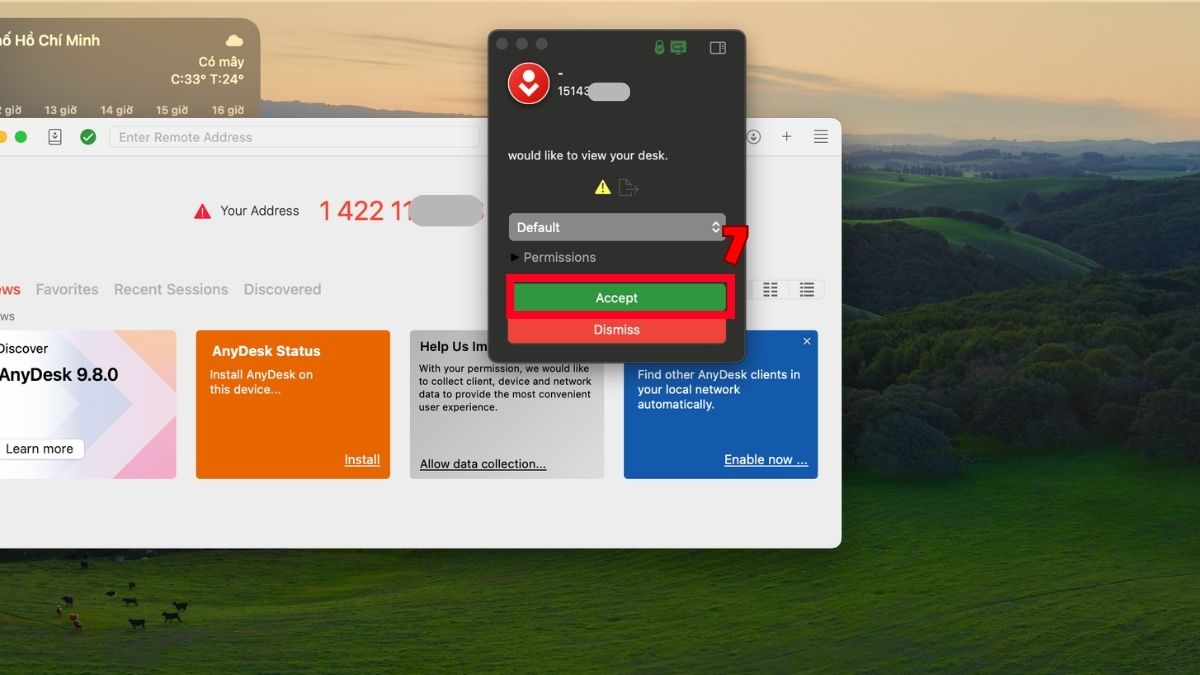The image size is (1200, 675).
Task: Click the Enter Remote Address field
Action: [294, 137]
